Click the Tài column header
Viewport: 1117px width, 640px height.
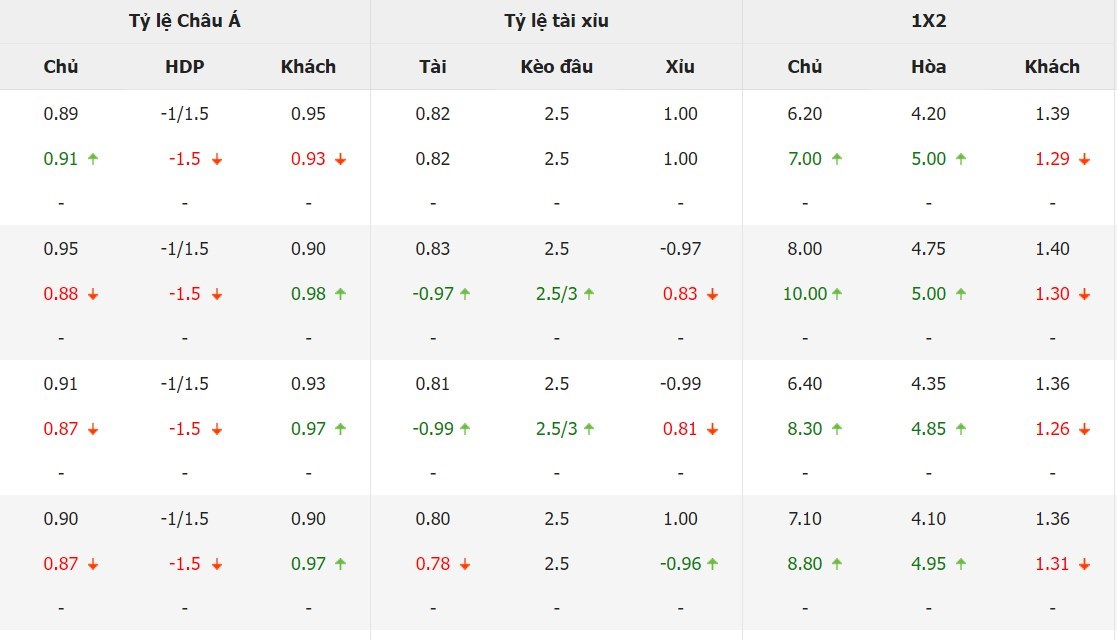point(432,66)
